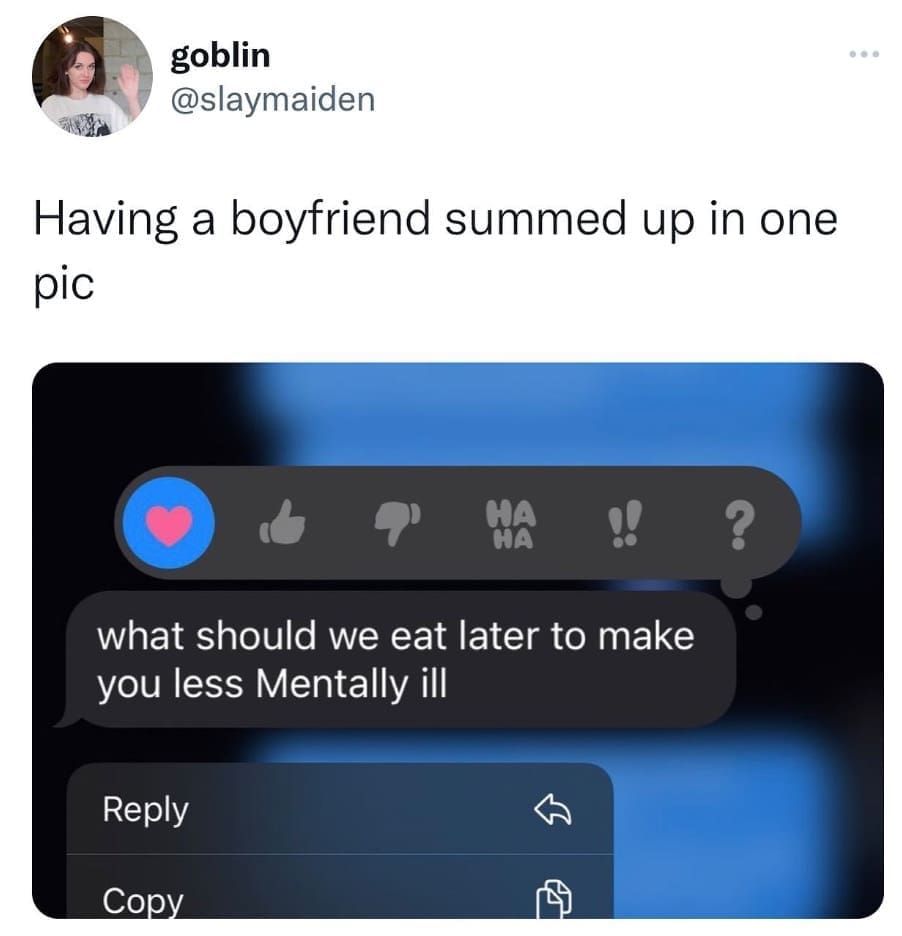Tap the 'what should we eat' message bubble

point(400,659)
